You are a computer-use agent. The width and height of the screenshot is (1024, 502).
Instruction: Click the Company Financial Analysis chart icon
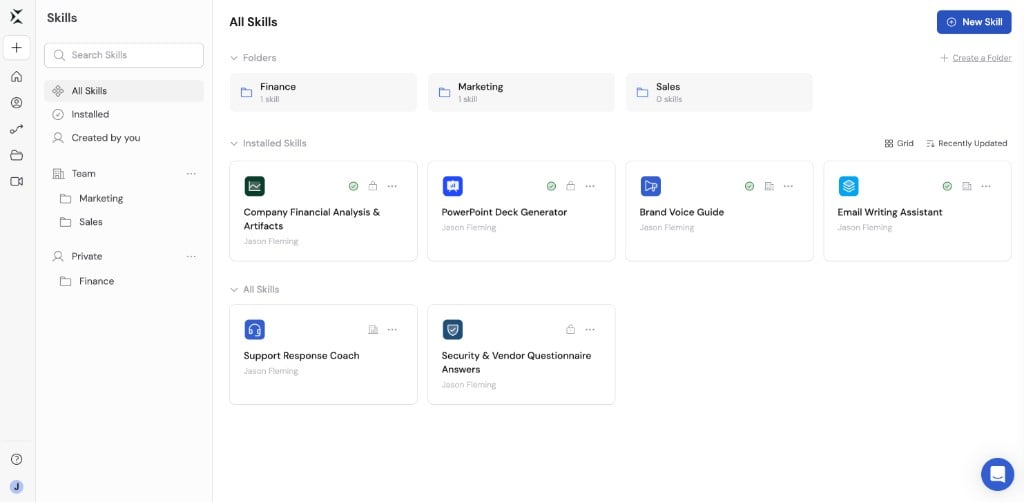point(255,186)
